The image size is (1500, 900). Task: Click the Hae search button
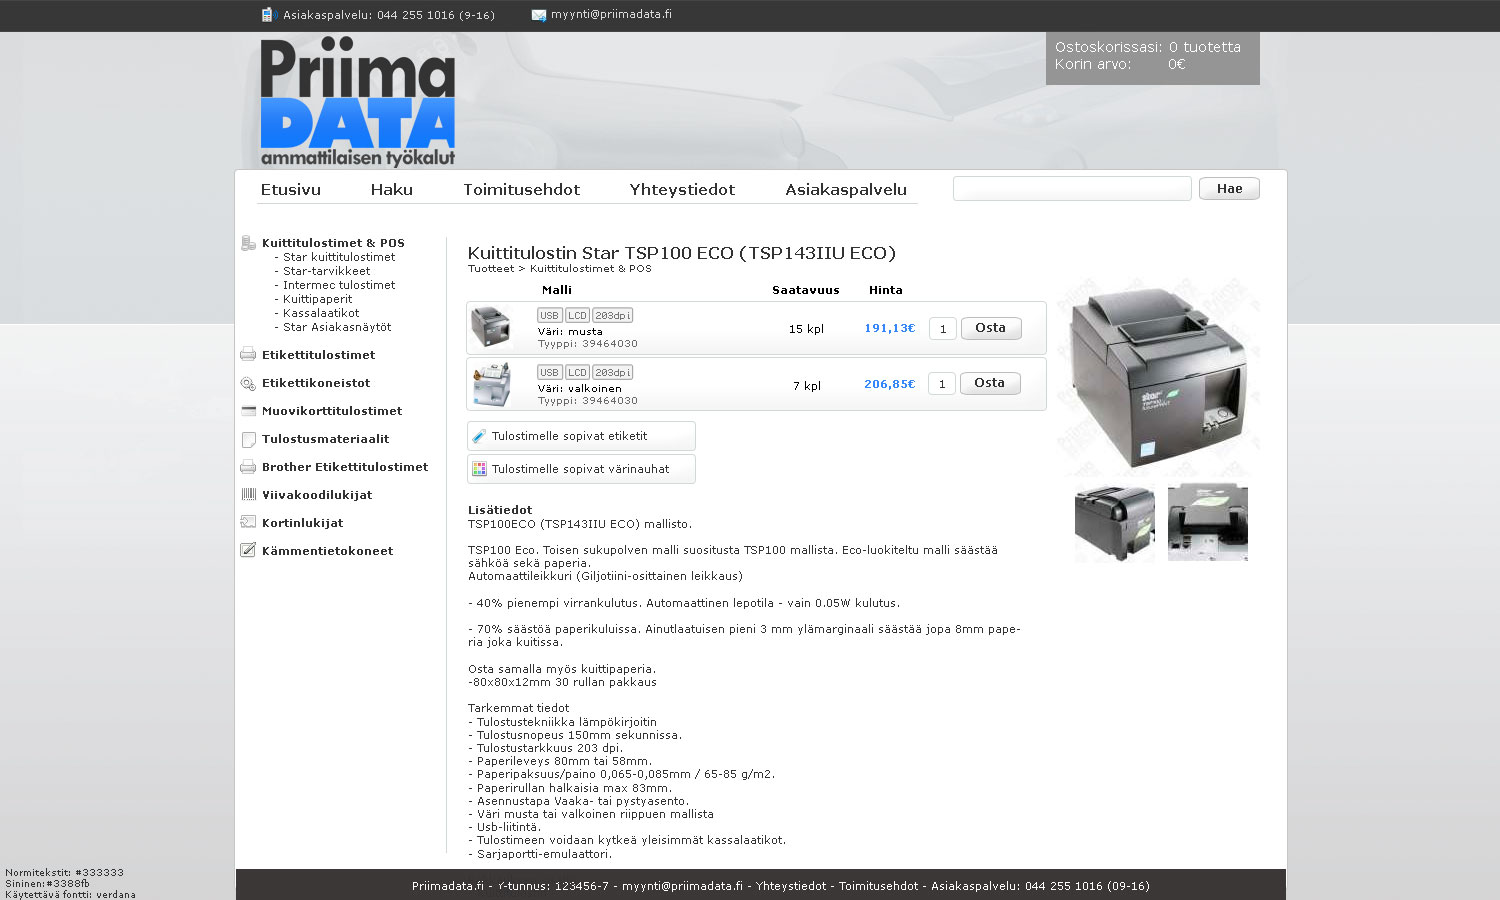(1230, 189)
